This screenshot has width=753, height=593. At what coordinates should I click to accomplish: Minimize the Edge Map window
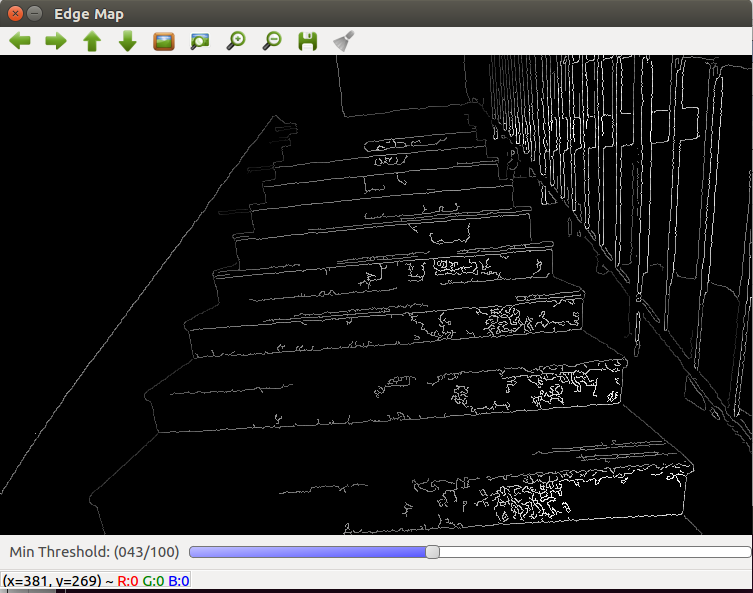35,13
